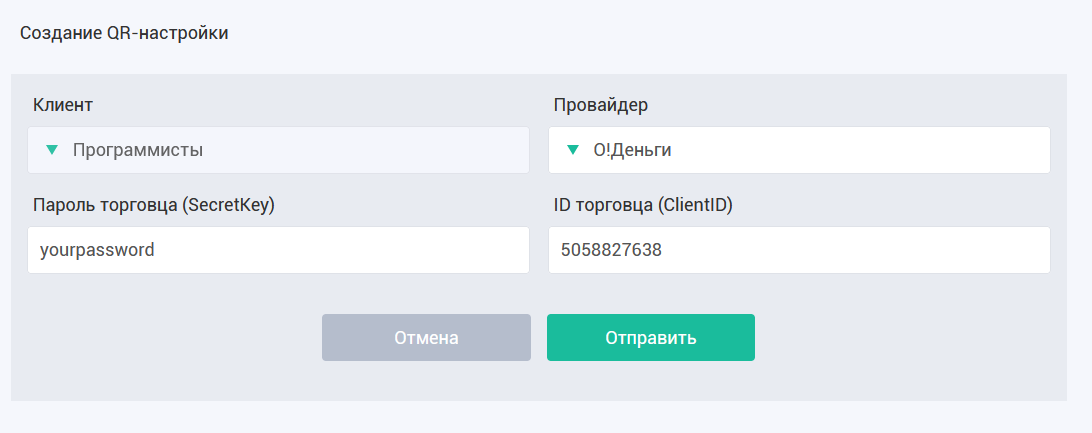Click empty area right of 5058827638
Viewport: 1092px width, 433px height.
(x=857, y=250)
